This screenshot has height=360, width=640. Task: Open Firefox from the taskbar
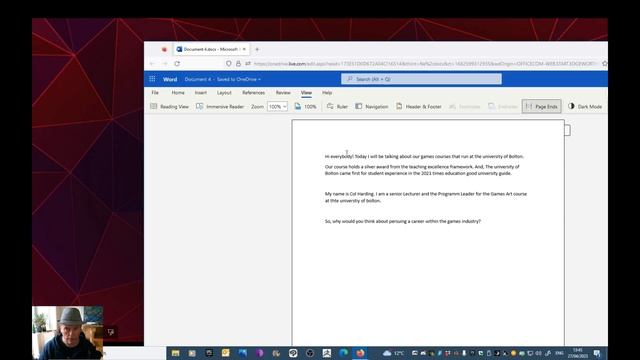pos(360,353)
